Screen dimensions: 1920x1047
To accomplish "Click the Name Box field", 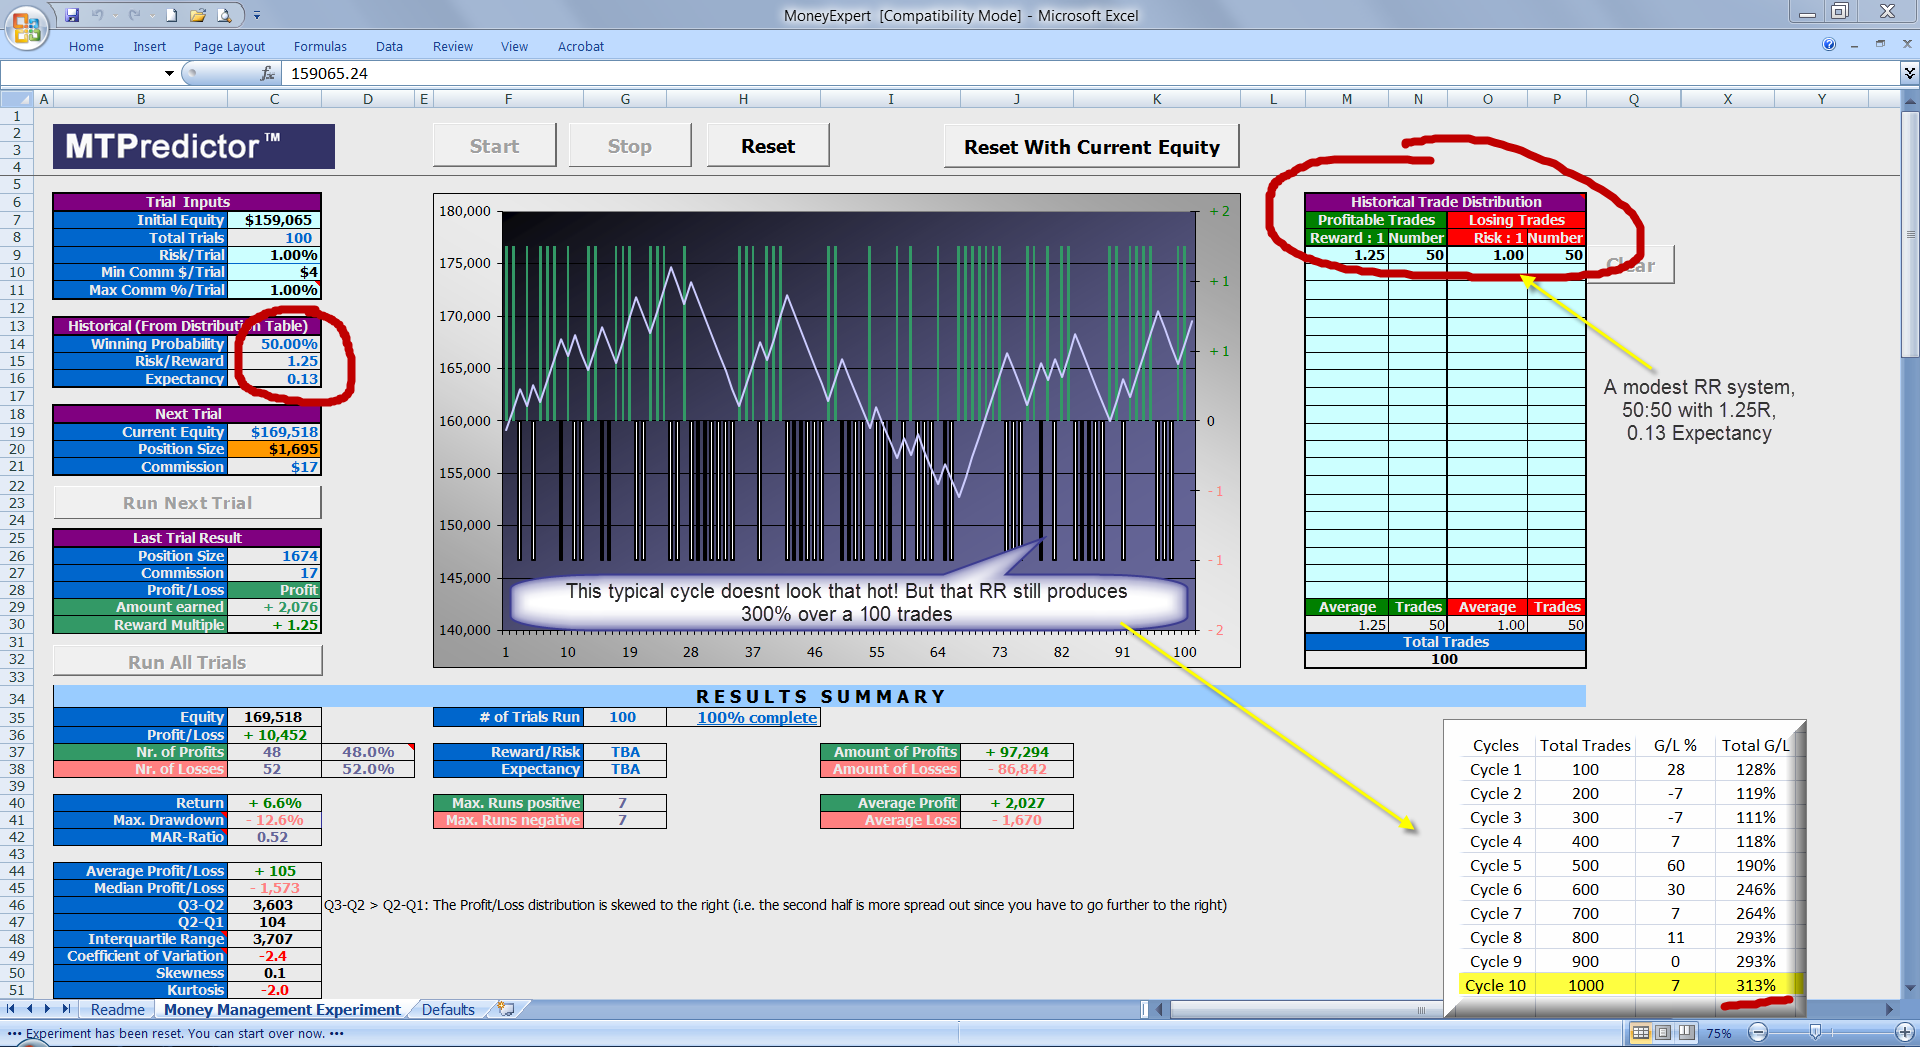I will point(82,73).
